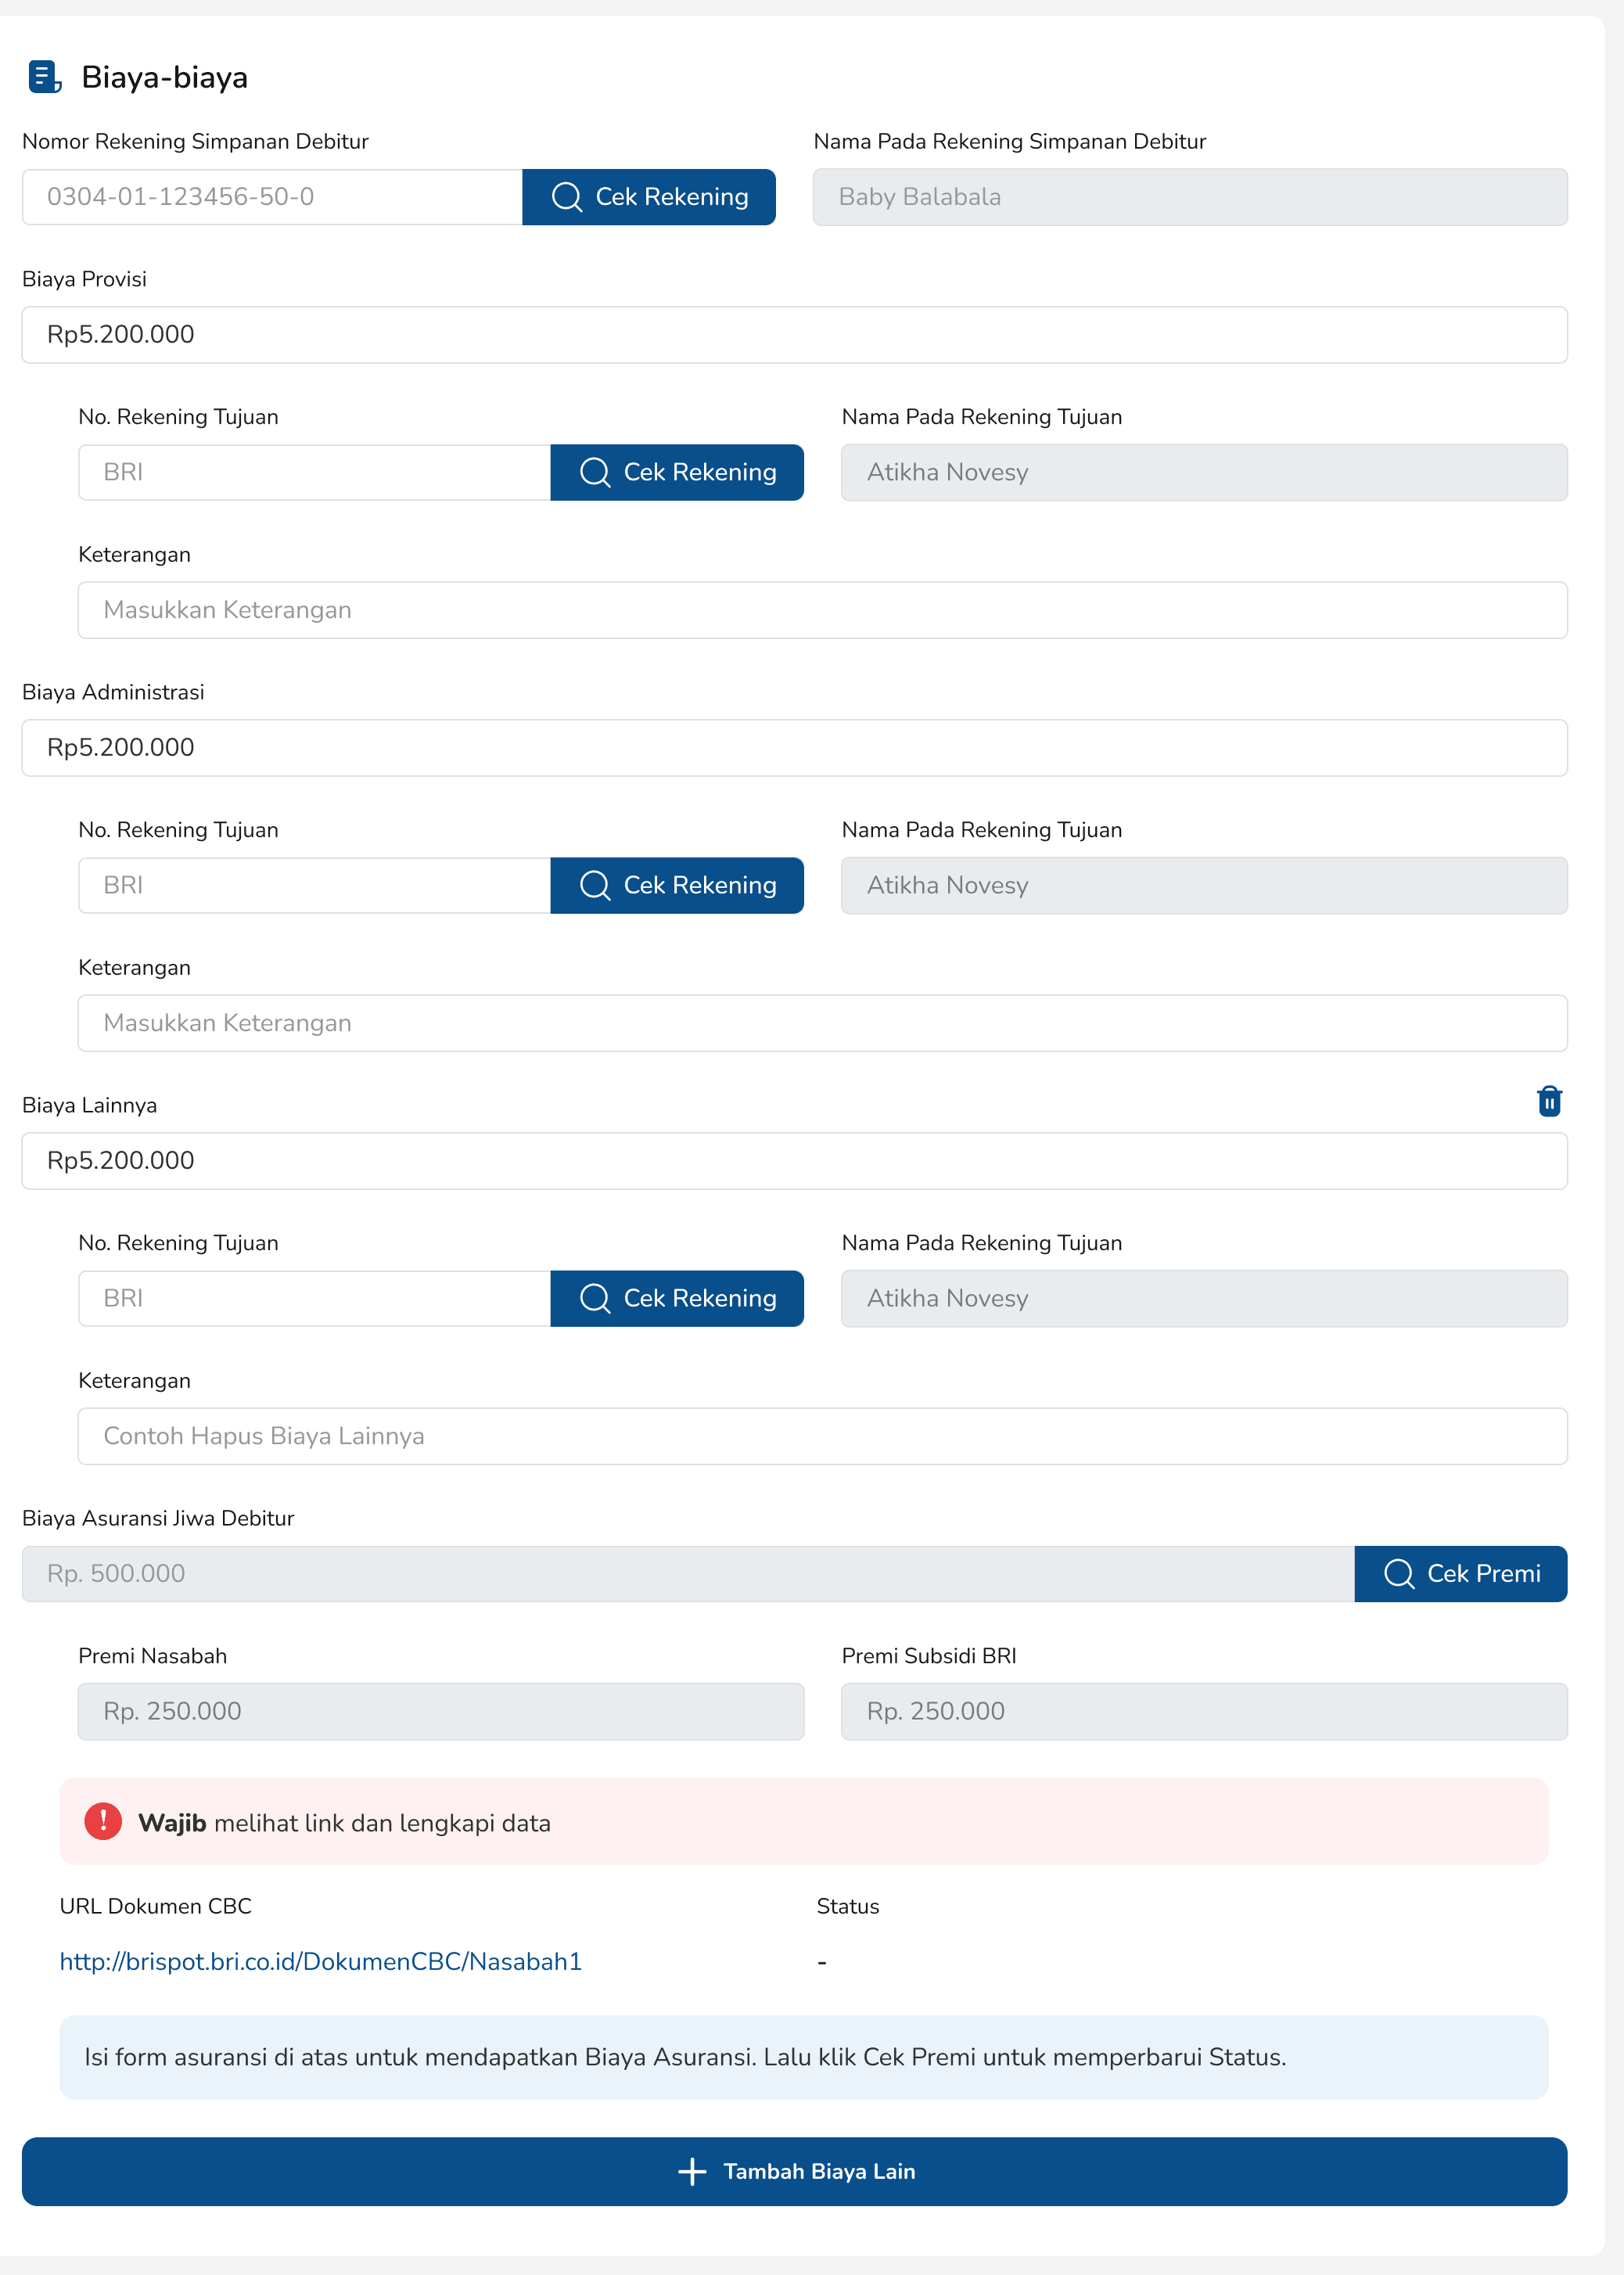This screenshot has width=1624, height=2275.
Task: Click Atikha Novesy field under Biaya Provisi
Action: [x=1204, y=472]
